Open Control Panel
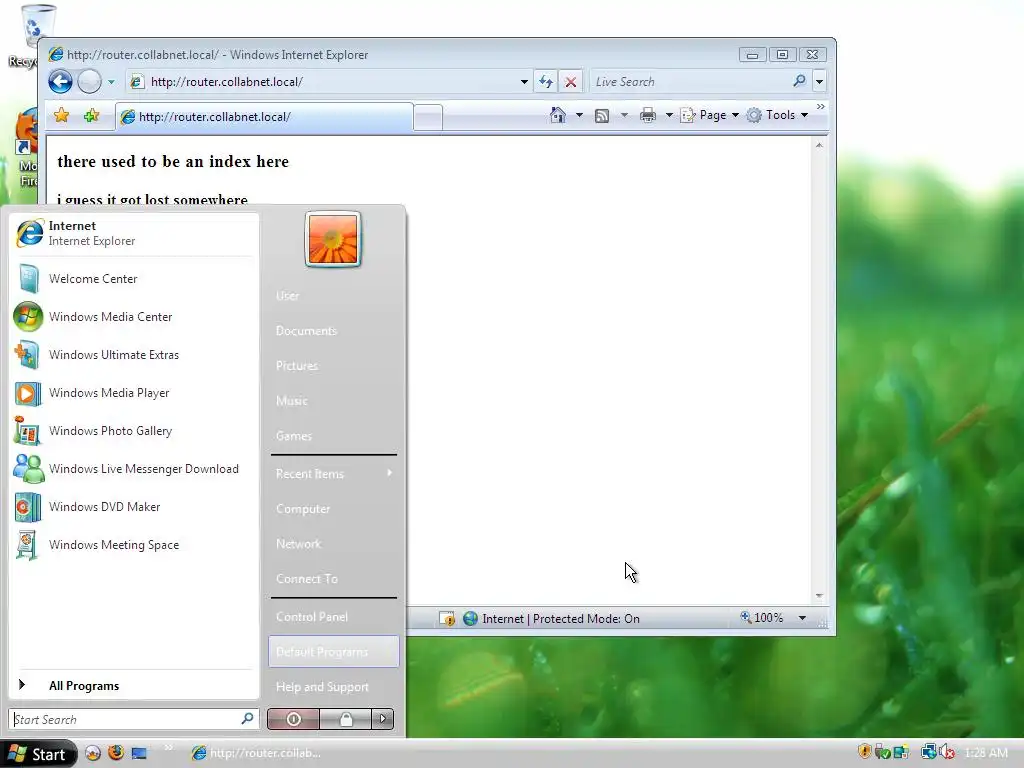Screen dimensions: 1024x768 pos(333,616)
